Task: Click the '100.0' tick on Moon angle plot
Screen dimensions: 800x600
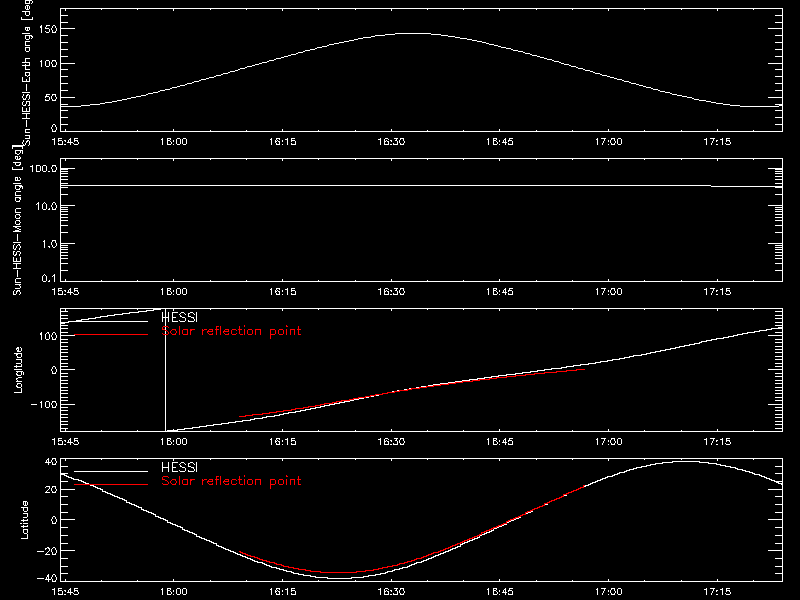Action: tap(43, 168)
